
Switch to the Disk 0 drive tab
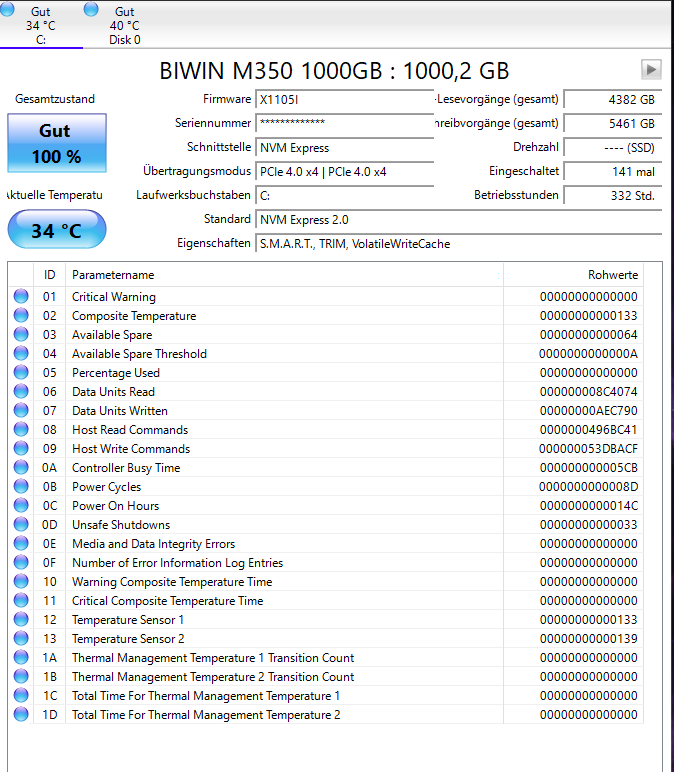(124, 26)
